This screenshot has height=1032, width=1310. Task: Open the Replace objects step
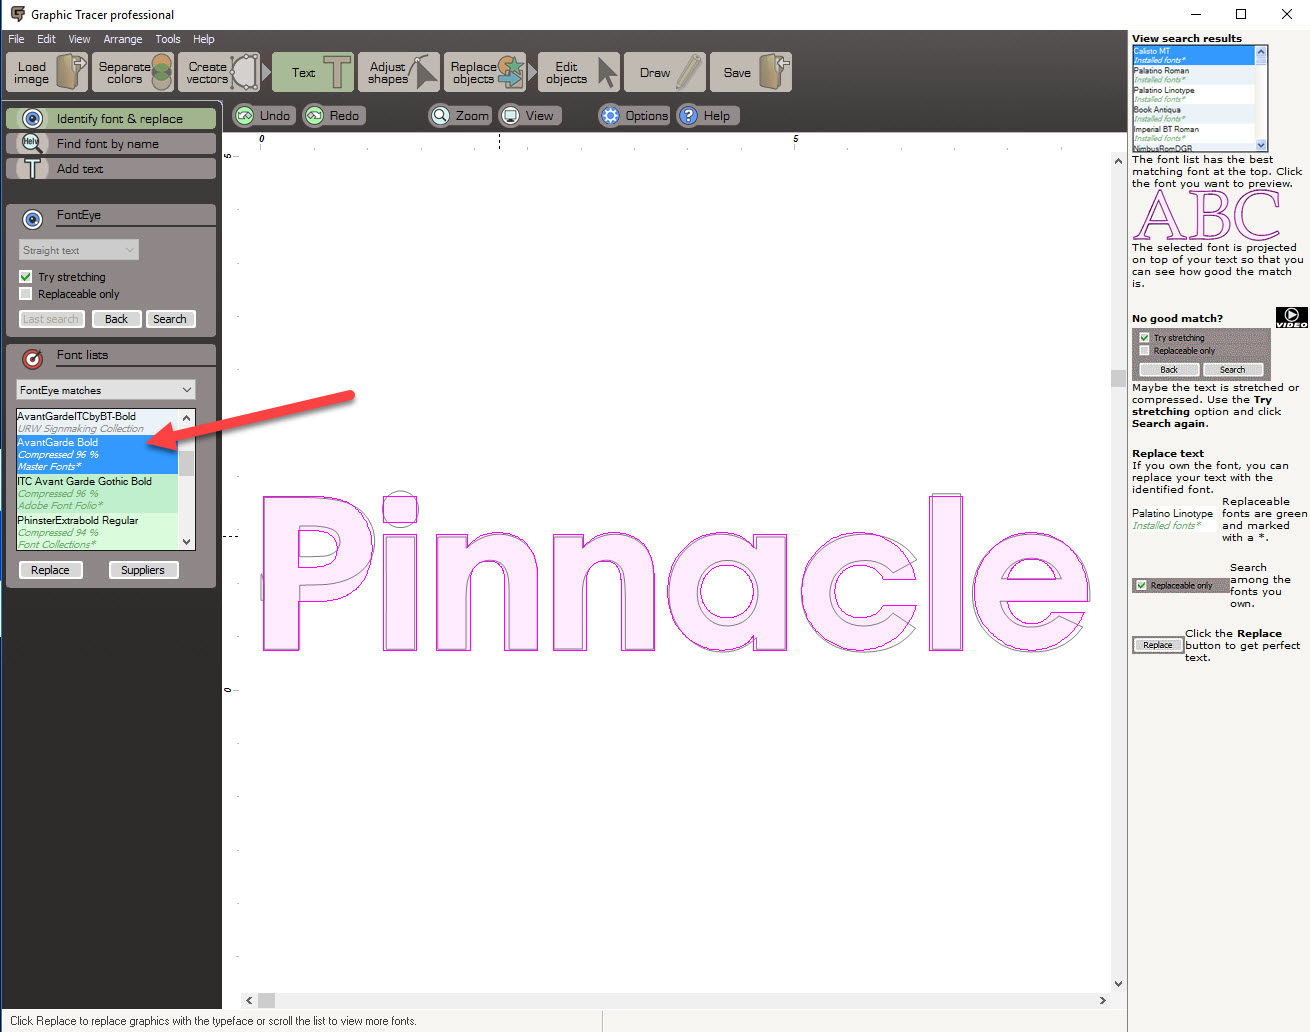point(486,72)
